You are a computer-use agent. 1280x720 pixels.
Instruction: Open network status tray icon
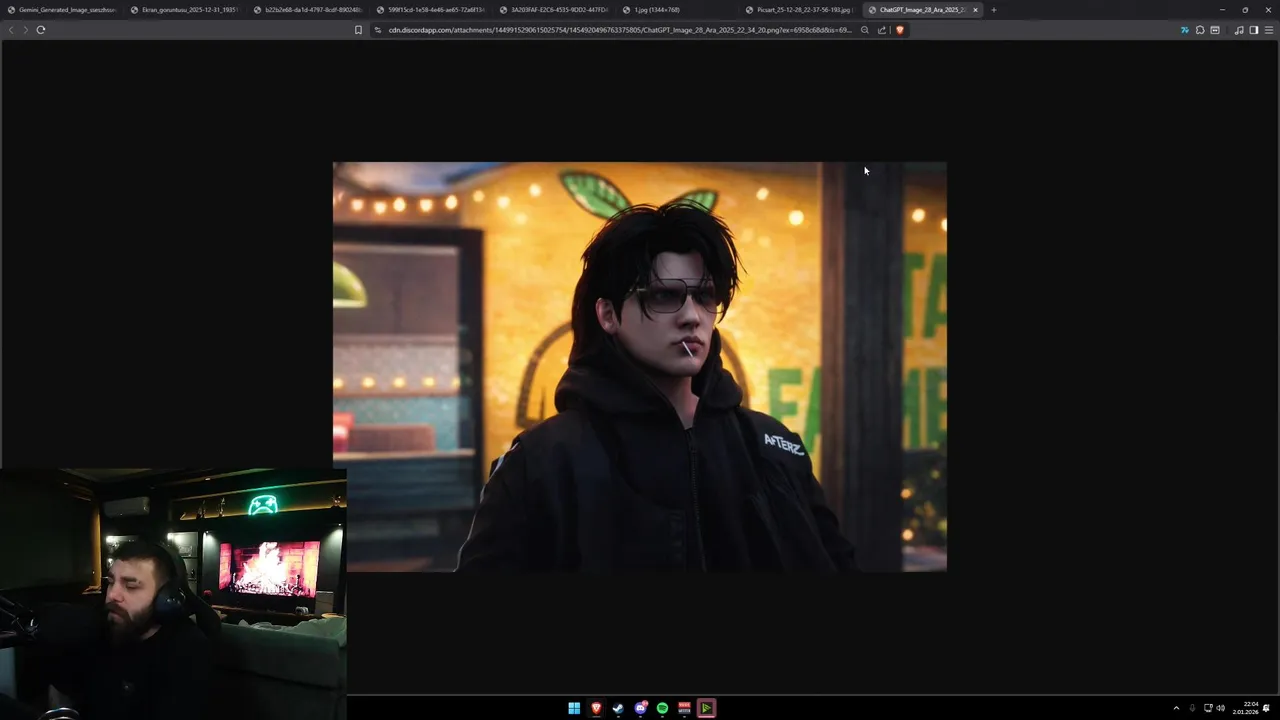(x=1208, y=708)
